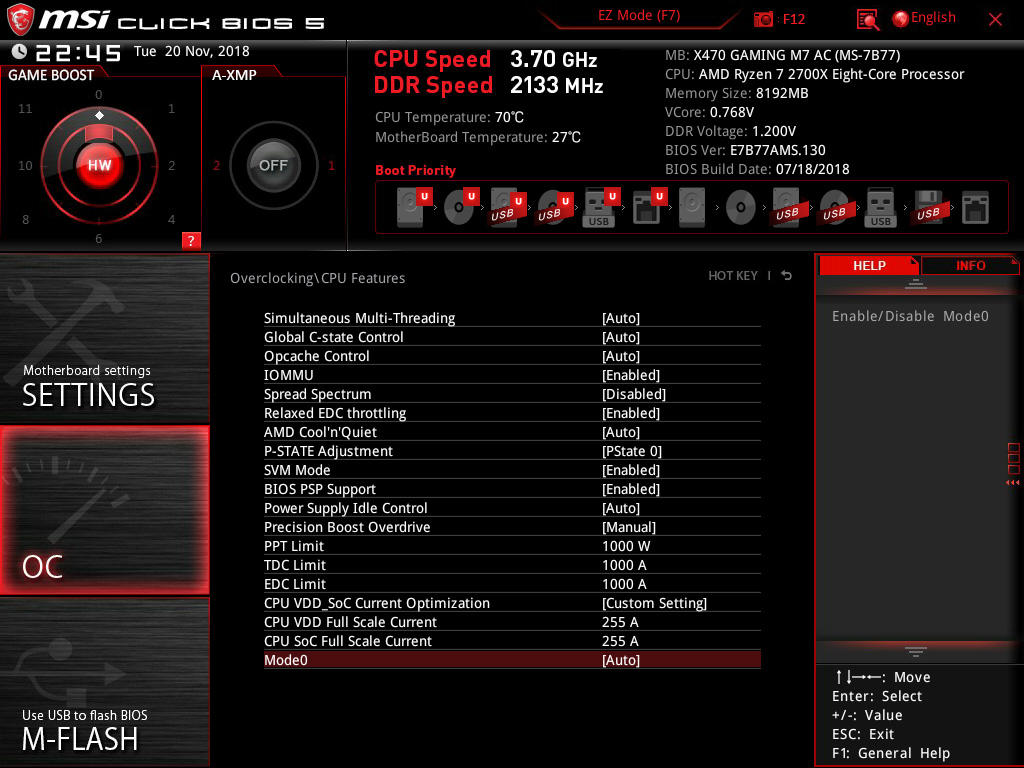Select the UEFI USB CD/DVD boot icon
Screen dimensions: 1024x768
tap(554, 207)
